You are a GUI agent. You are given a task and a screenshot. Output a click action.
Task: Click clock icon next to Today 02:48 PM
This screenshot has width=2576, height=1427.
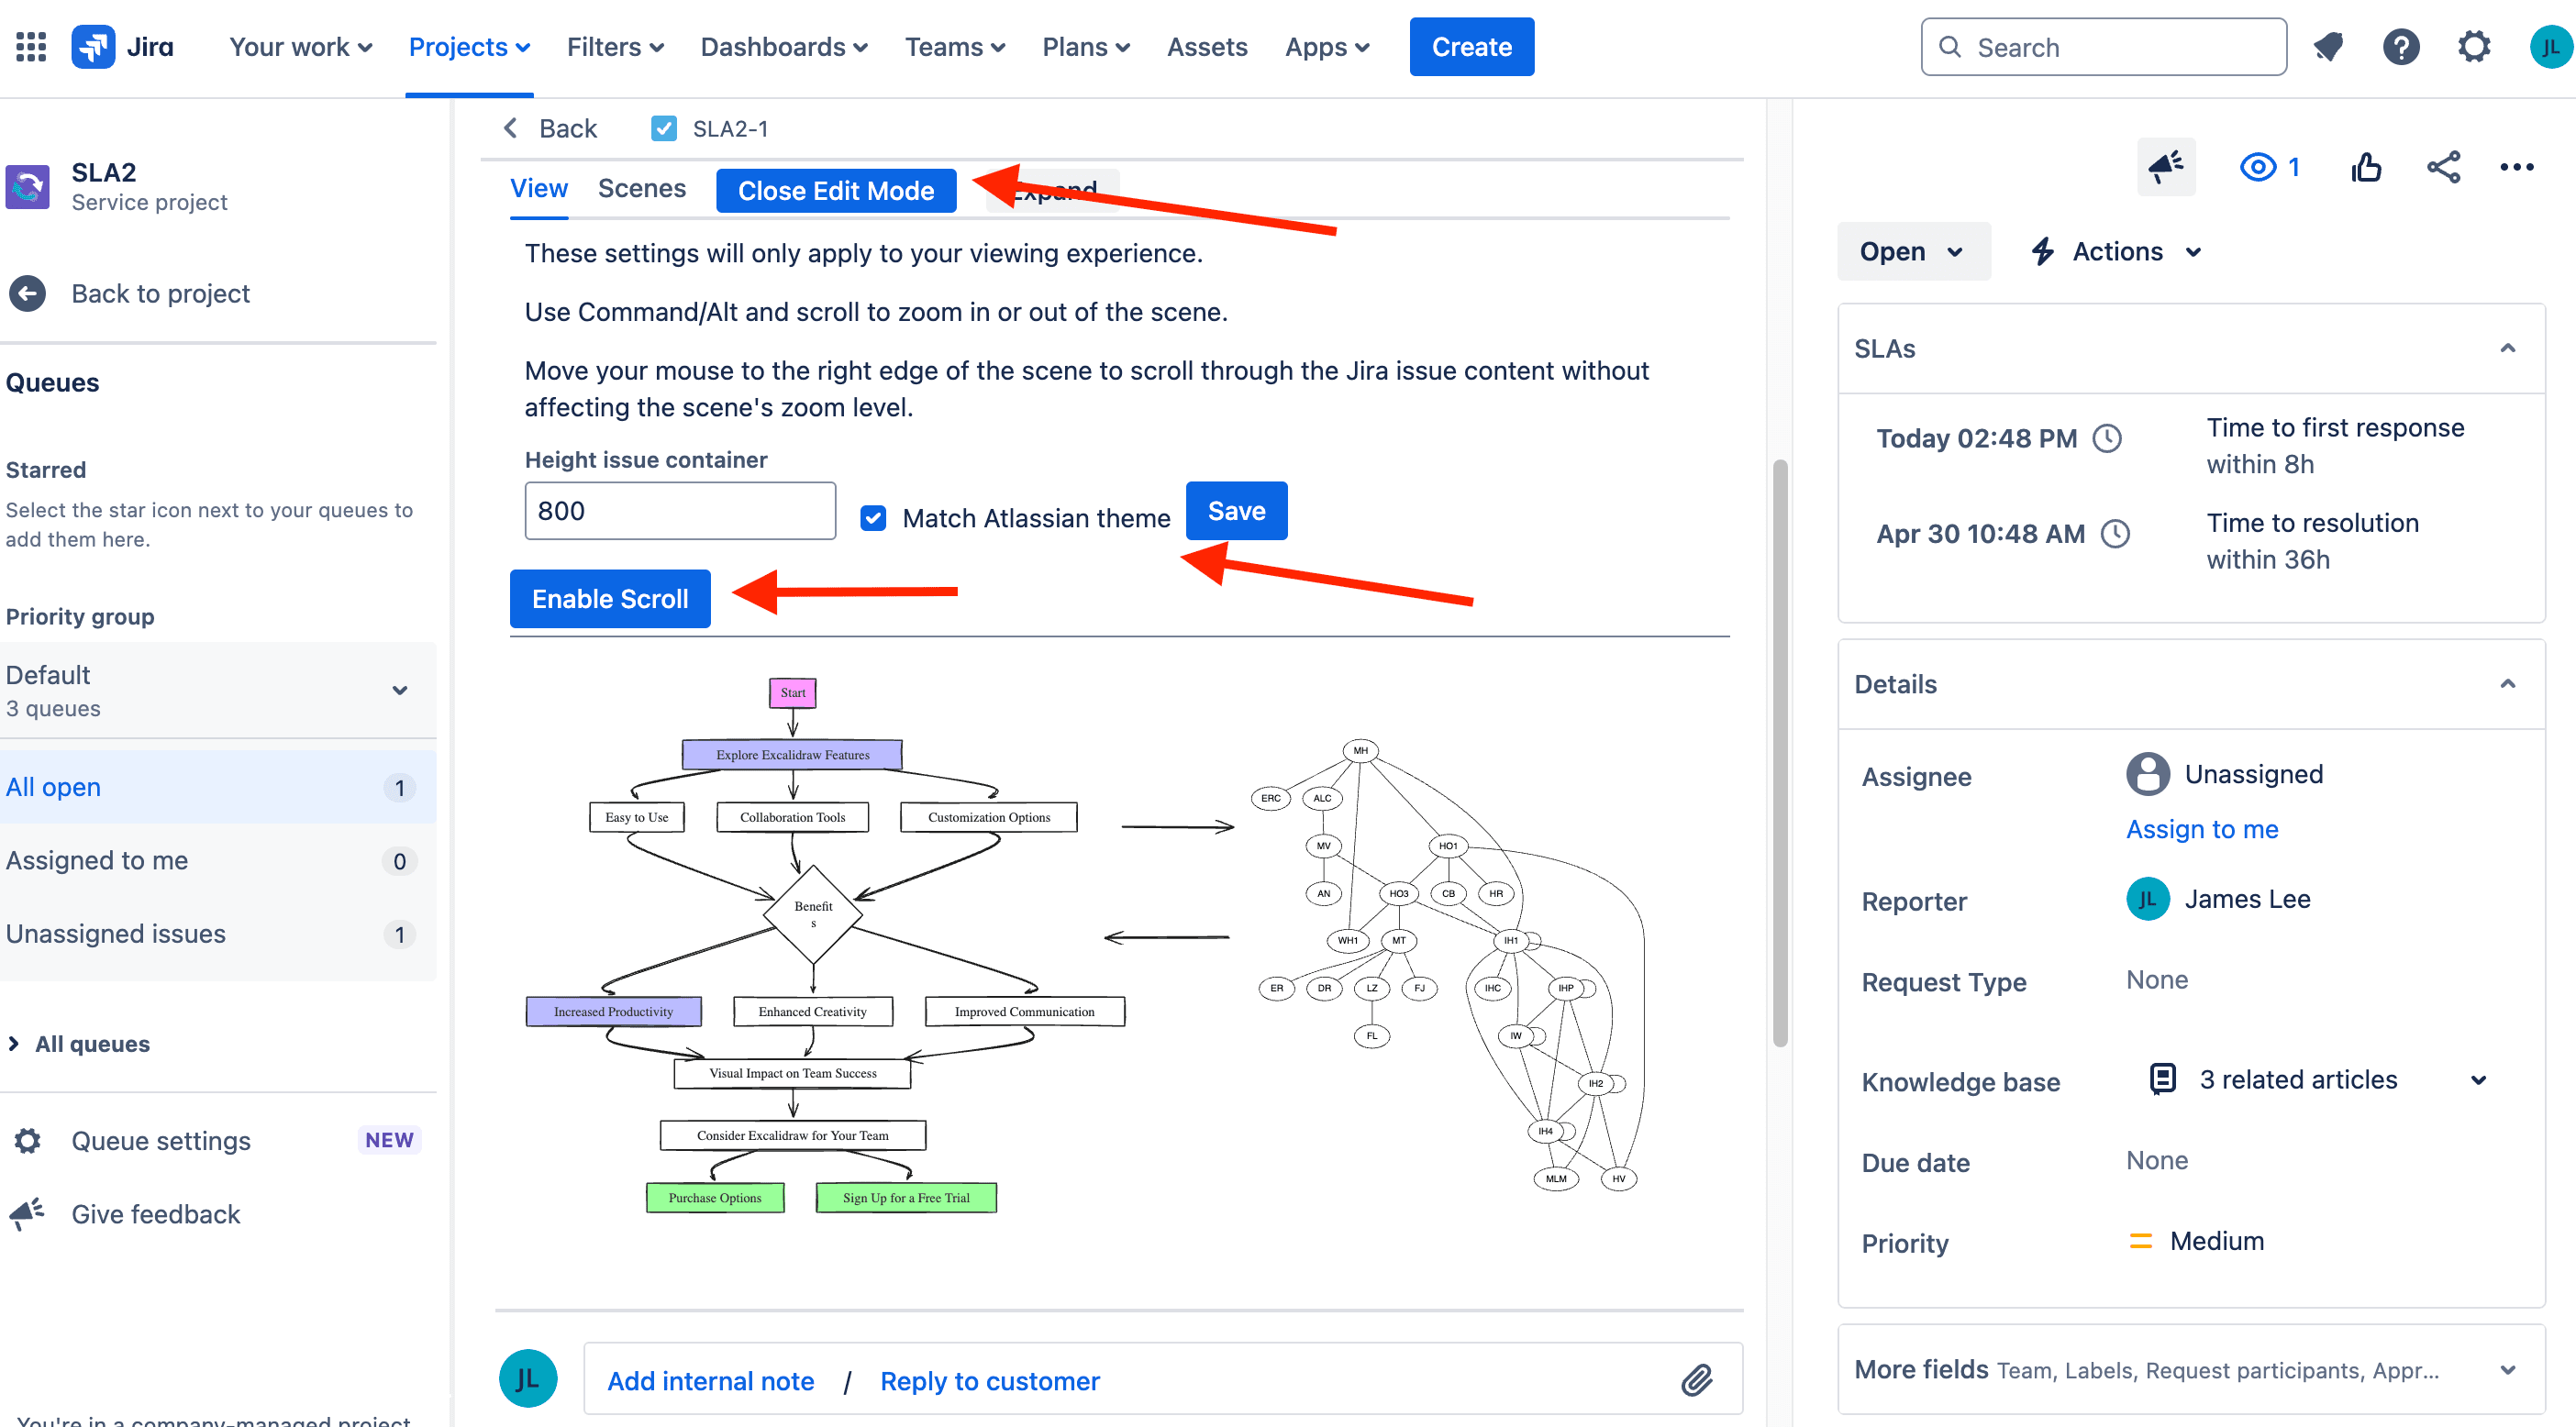point(2107,438)
